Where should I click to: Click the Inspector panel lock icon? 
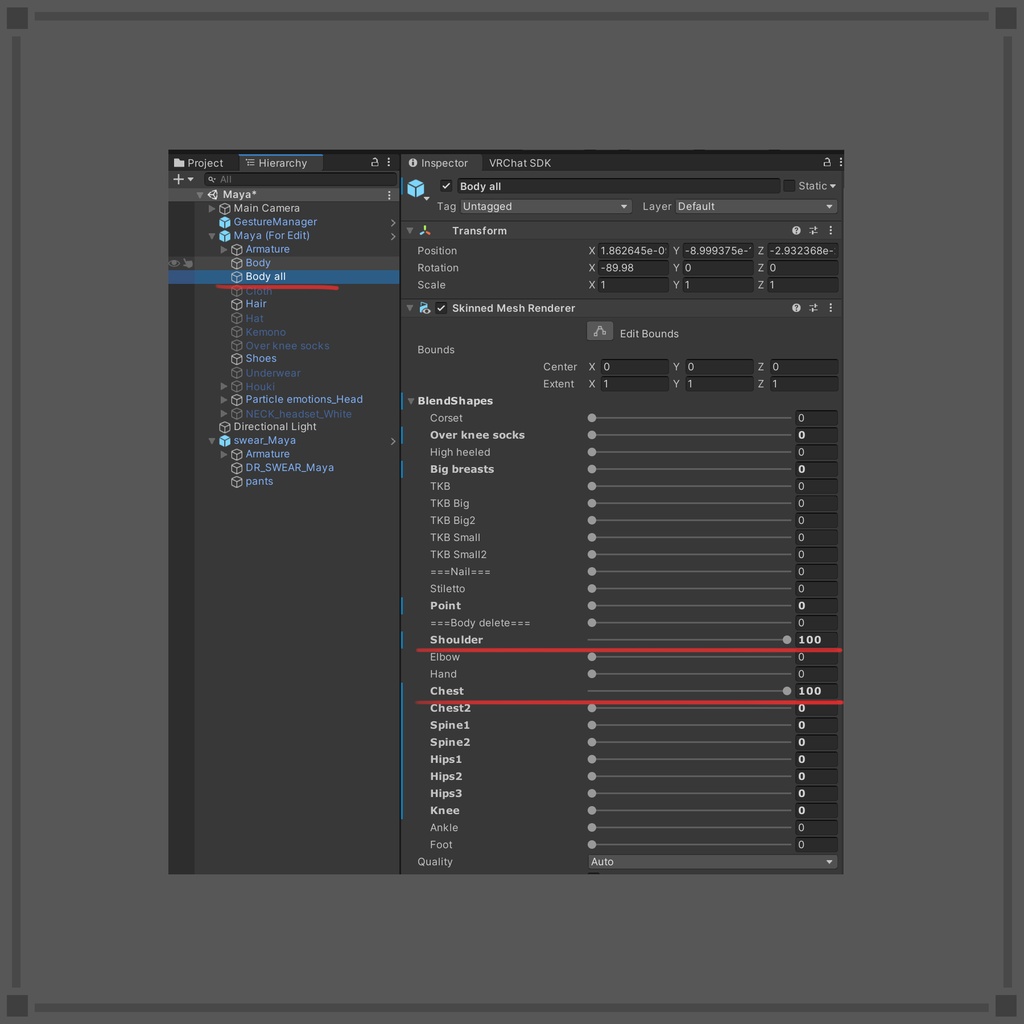827,162
